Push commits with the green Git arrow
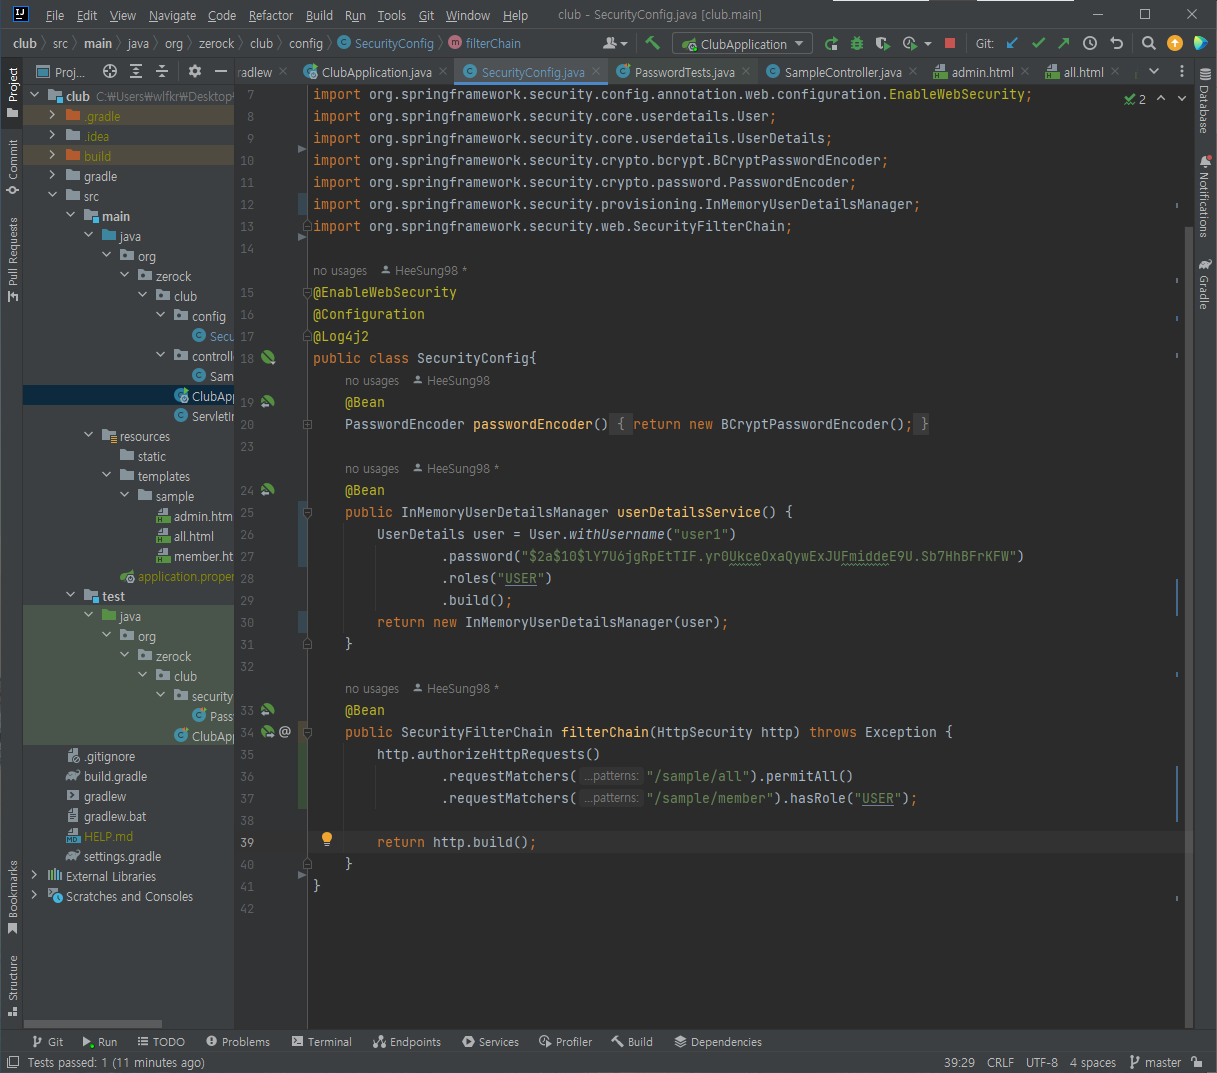This screenshot has height=1073, width=1217. [1063, 43]
